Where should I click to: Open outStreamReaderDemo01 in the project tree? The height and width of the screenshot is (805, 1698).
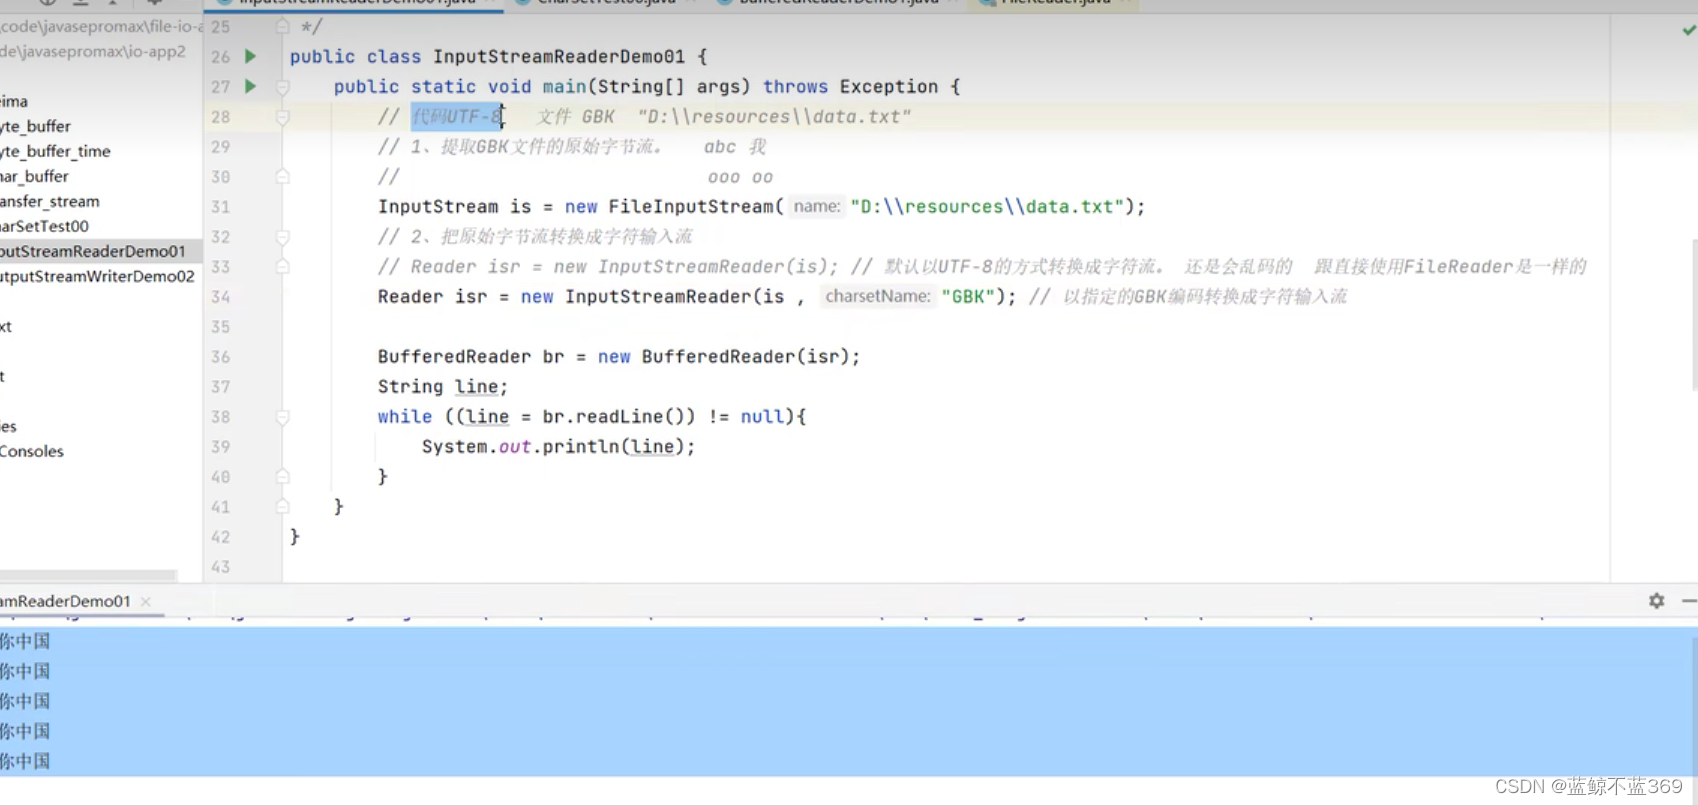pyautogui.click(x=93, y=251)
